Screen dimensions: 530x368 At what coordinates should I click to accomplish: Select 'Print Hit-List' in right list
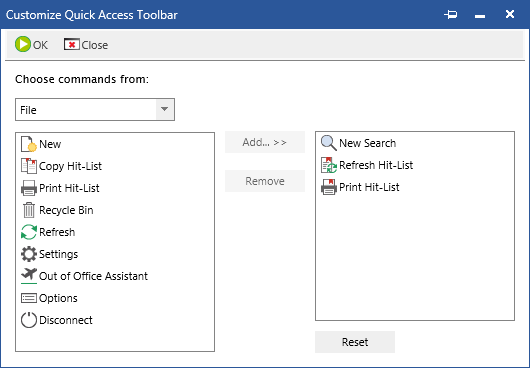369,187
